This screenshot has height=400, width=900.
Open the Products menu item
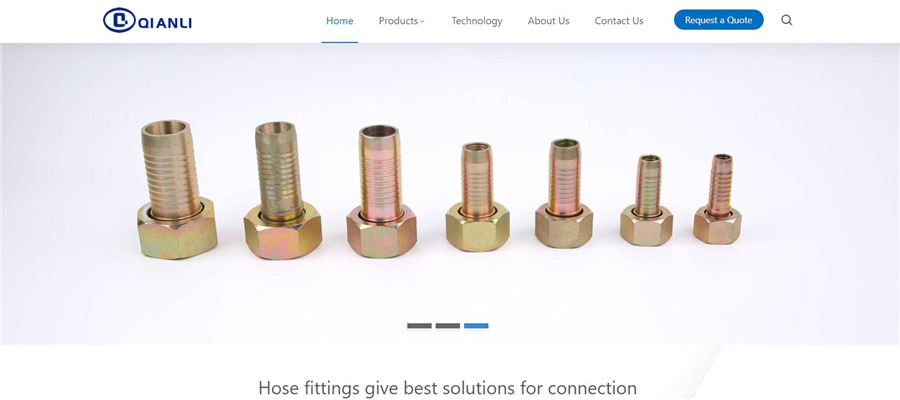[398, 21]
